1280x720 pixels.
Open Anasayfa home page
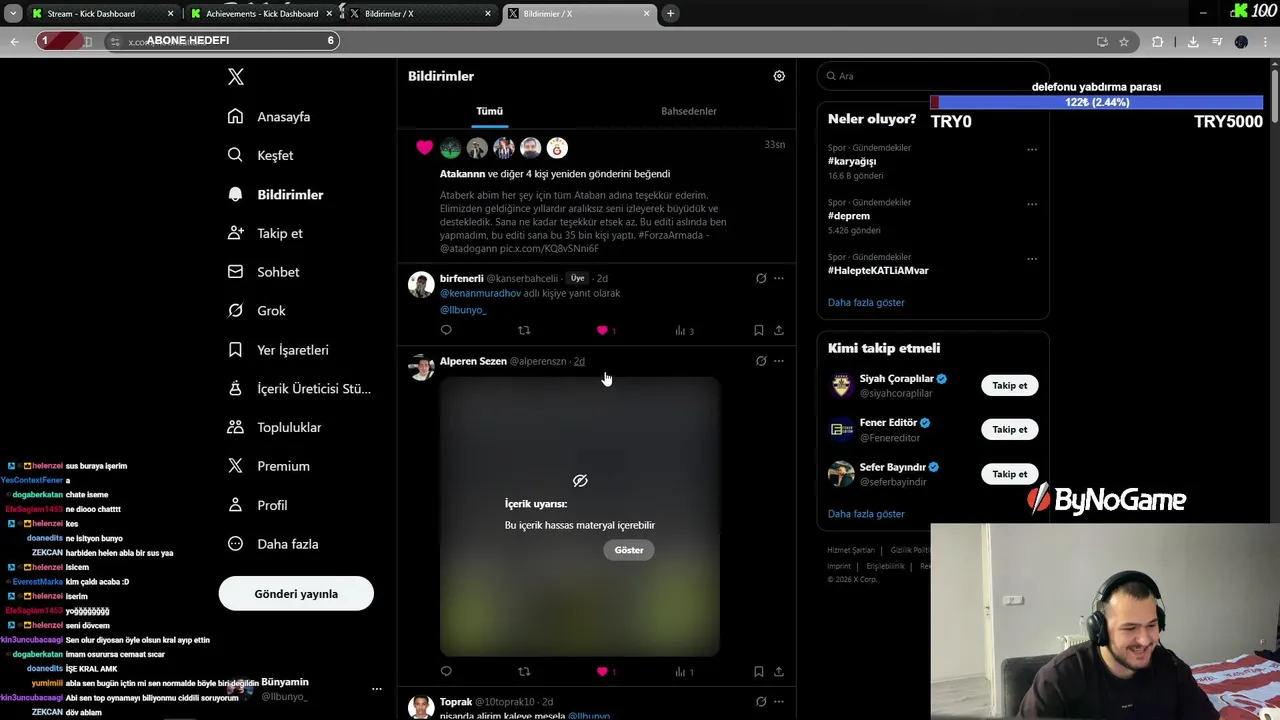[270, 117]
